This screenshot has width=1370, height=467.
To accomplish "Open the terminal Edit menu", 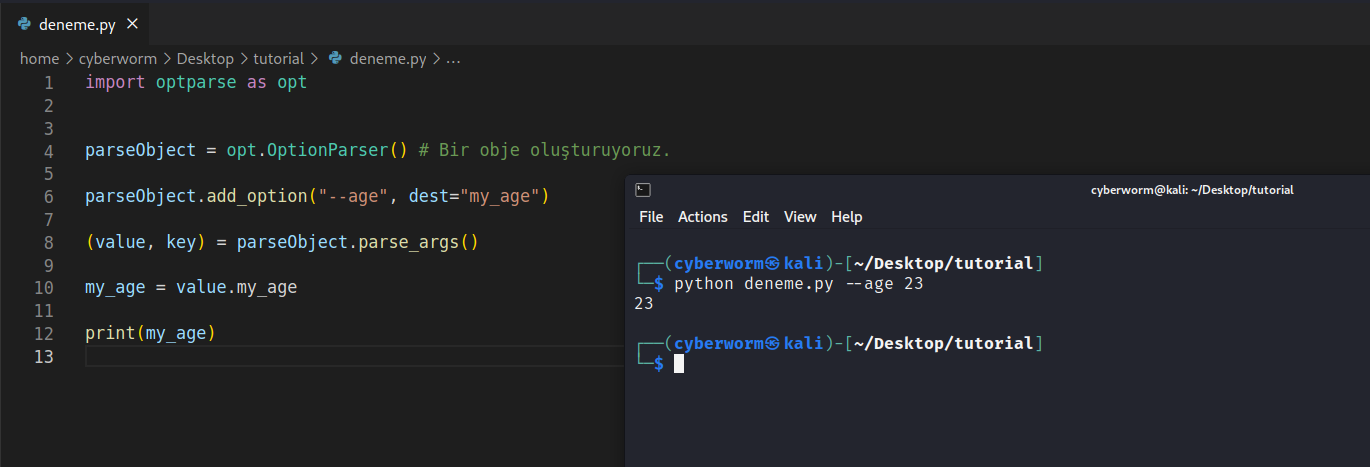I will 756,217.
